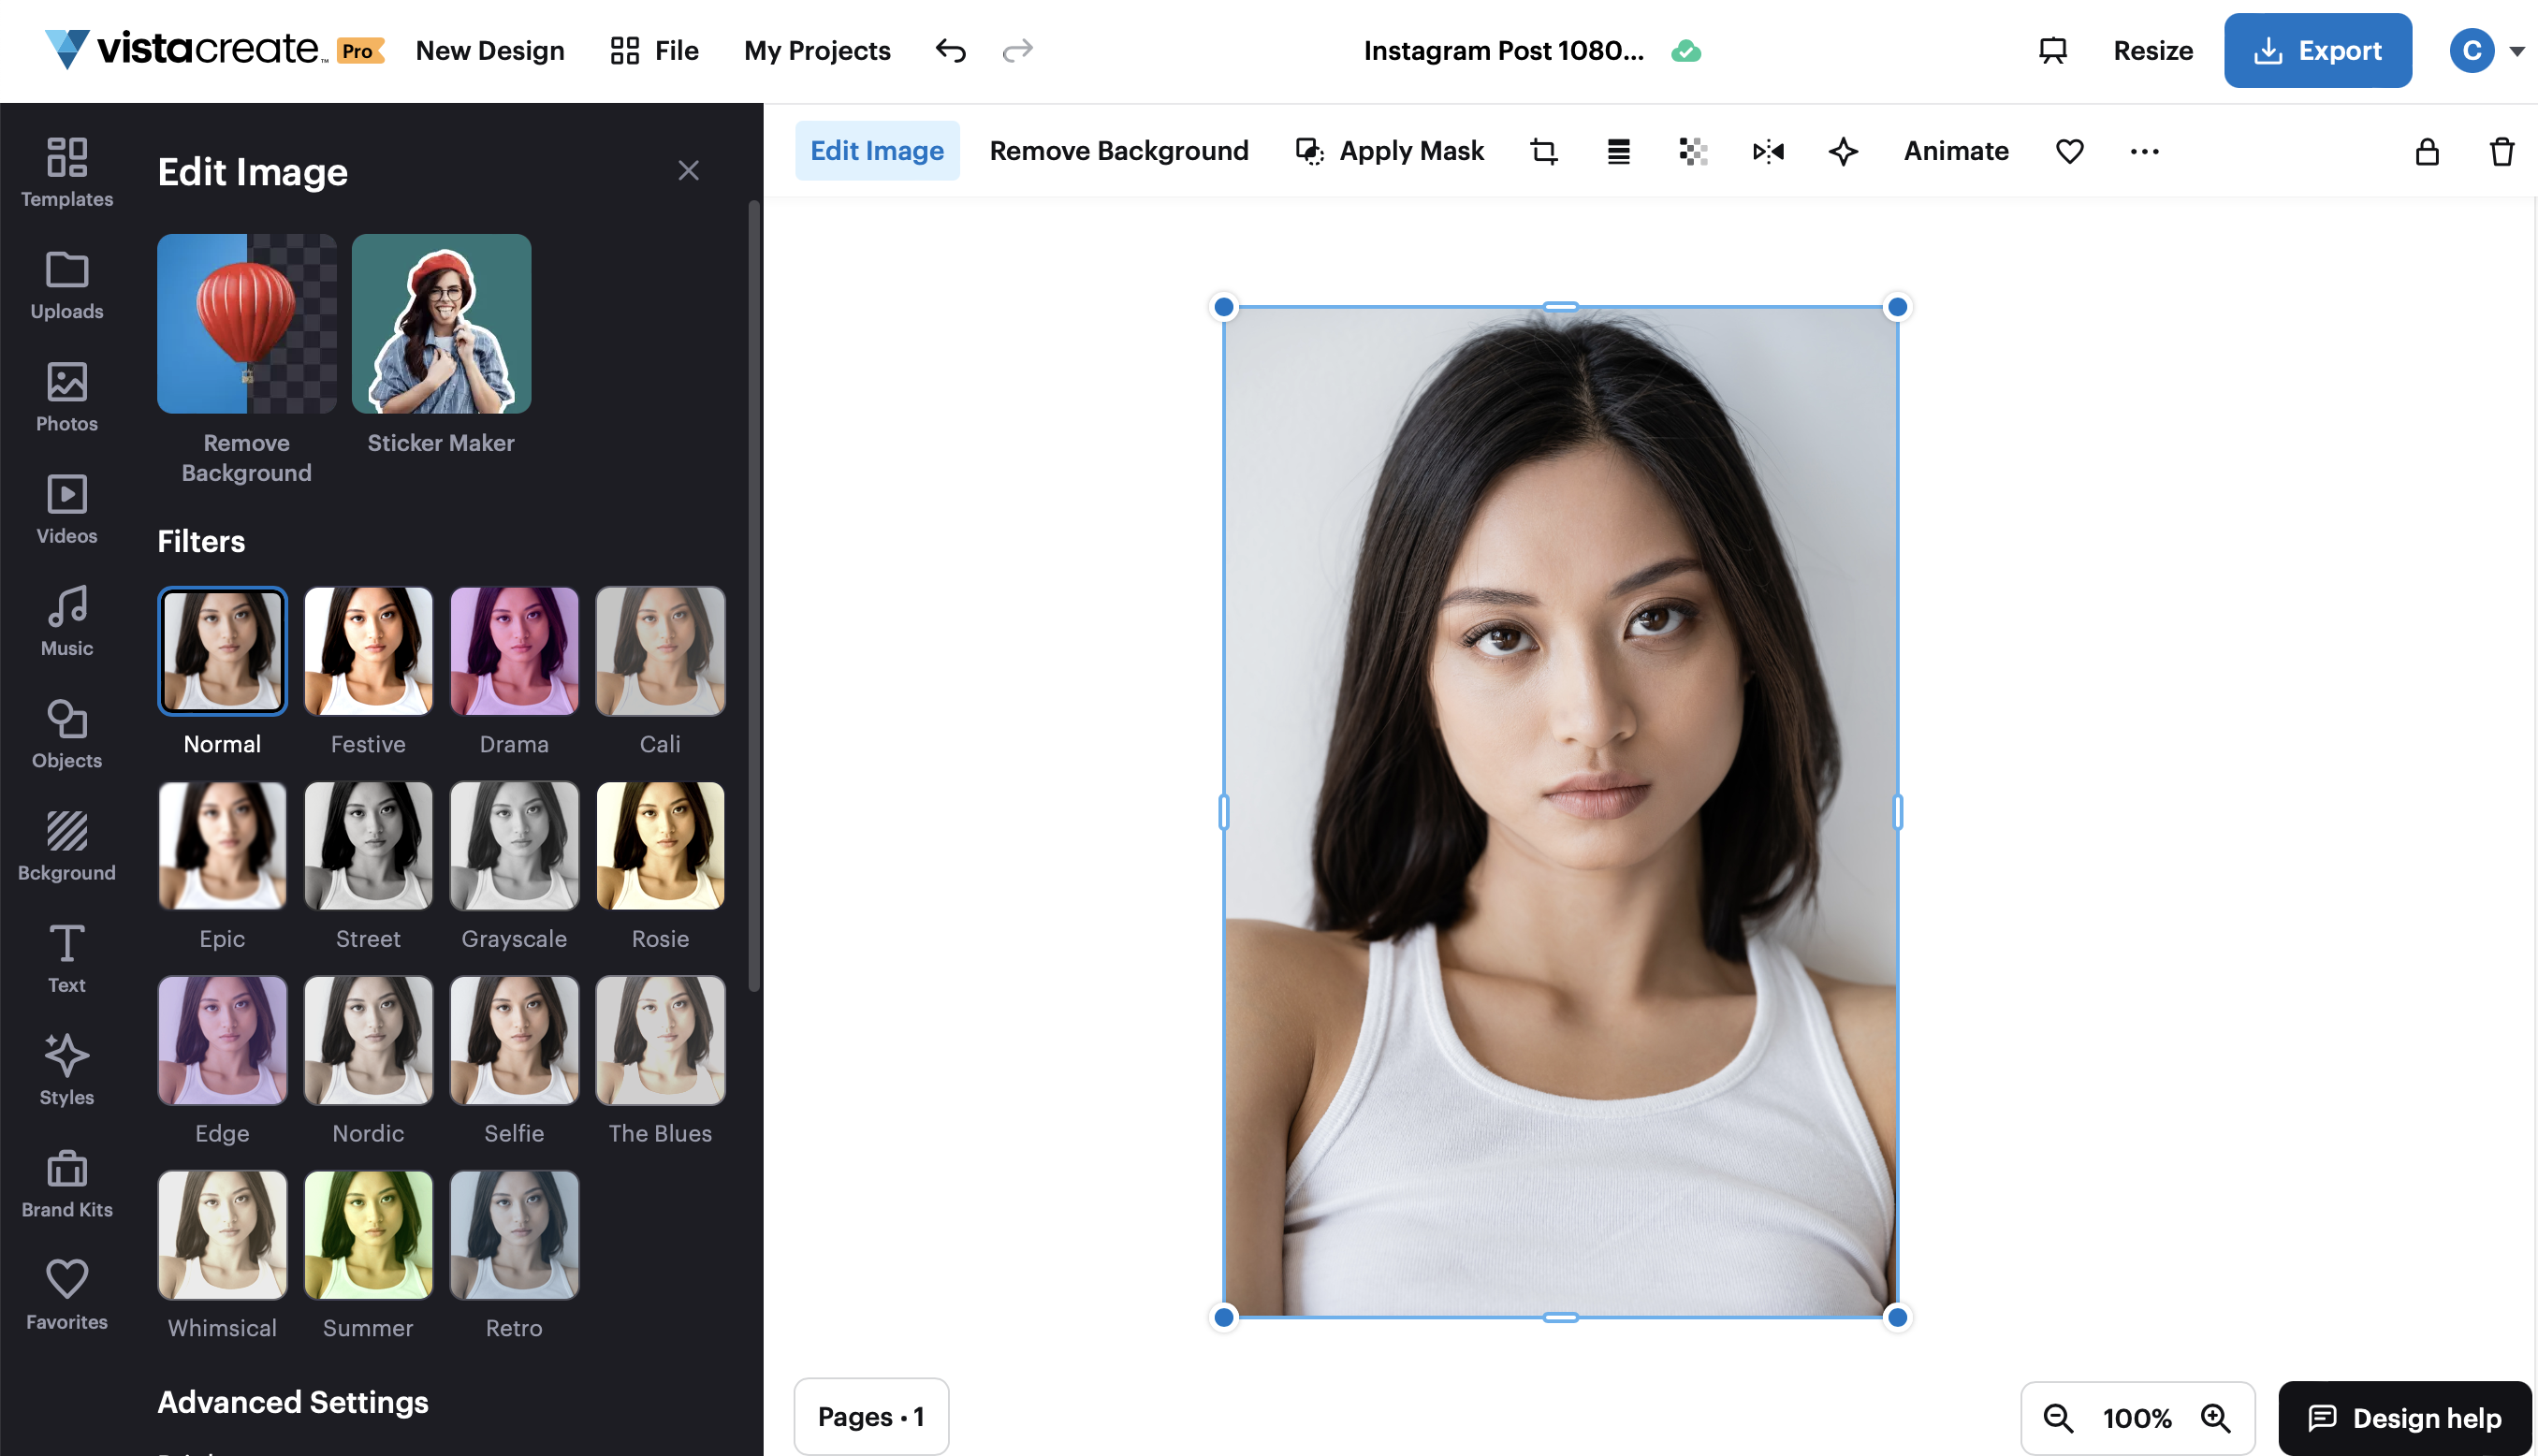
Task: Open the File menu
Action: point(674,50)
